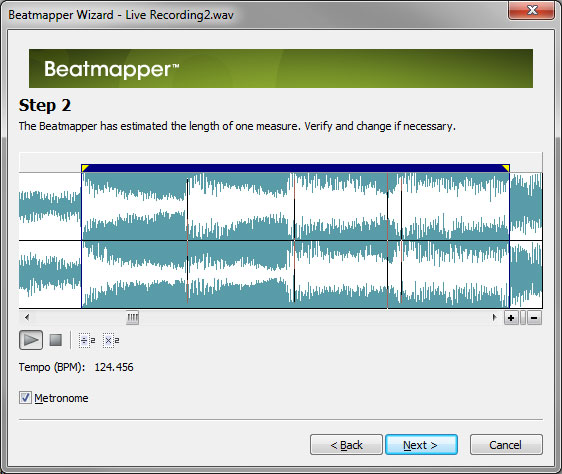Halve the selection with divide-by-2 icon
The height and width of the screenshot is (474, 562).
(x=87, y=340)
